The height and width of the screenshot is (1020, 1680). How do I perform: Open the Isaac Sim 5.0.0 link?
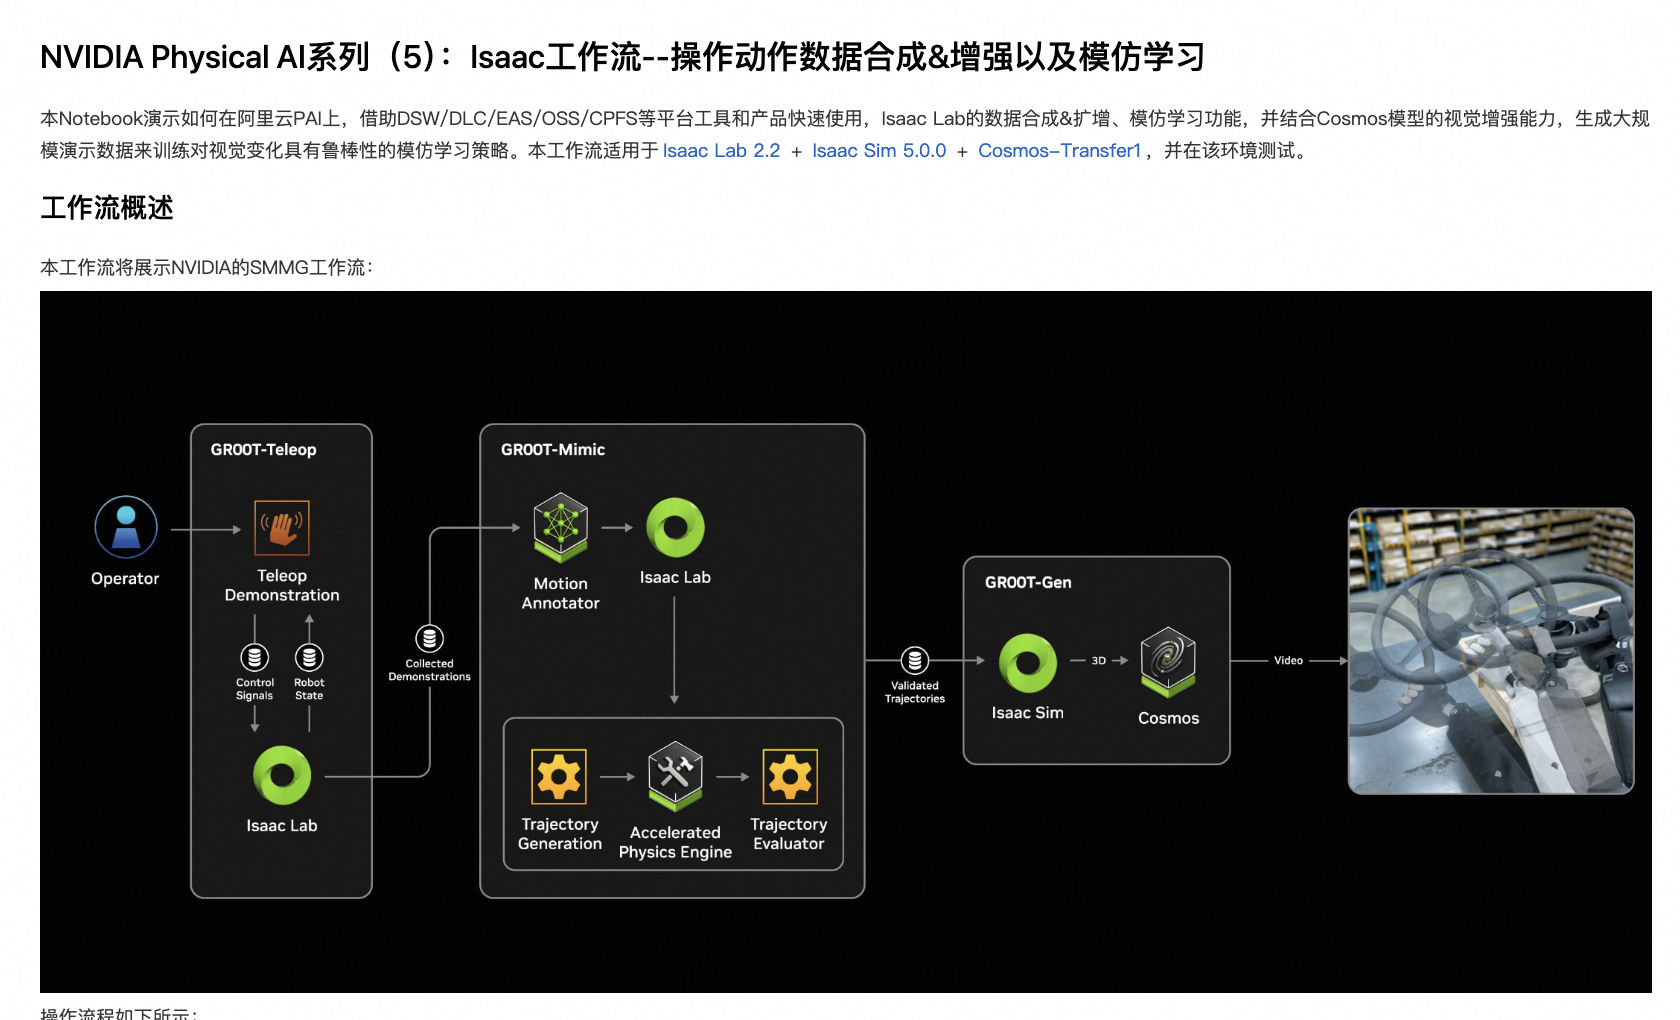(879, 151)
